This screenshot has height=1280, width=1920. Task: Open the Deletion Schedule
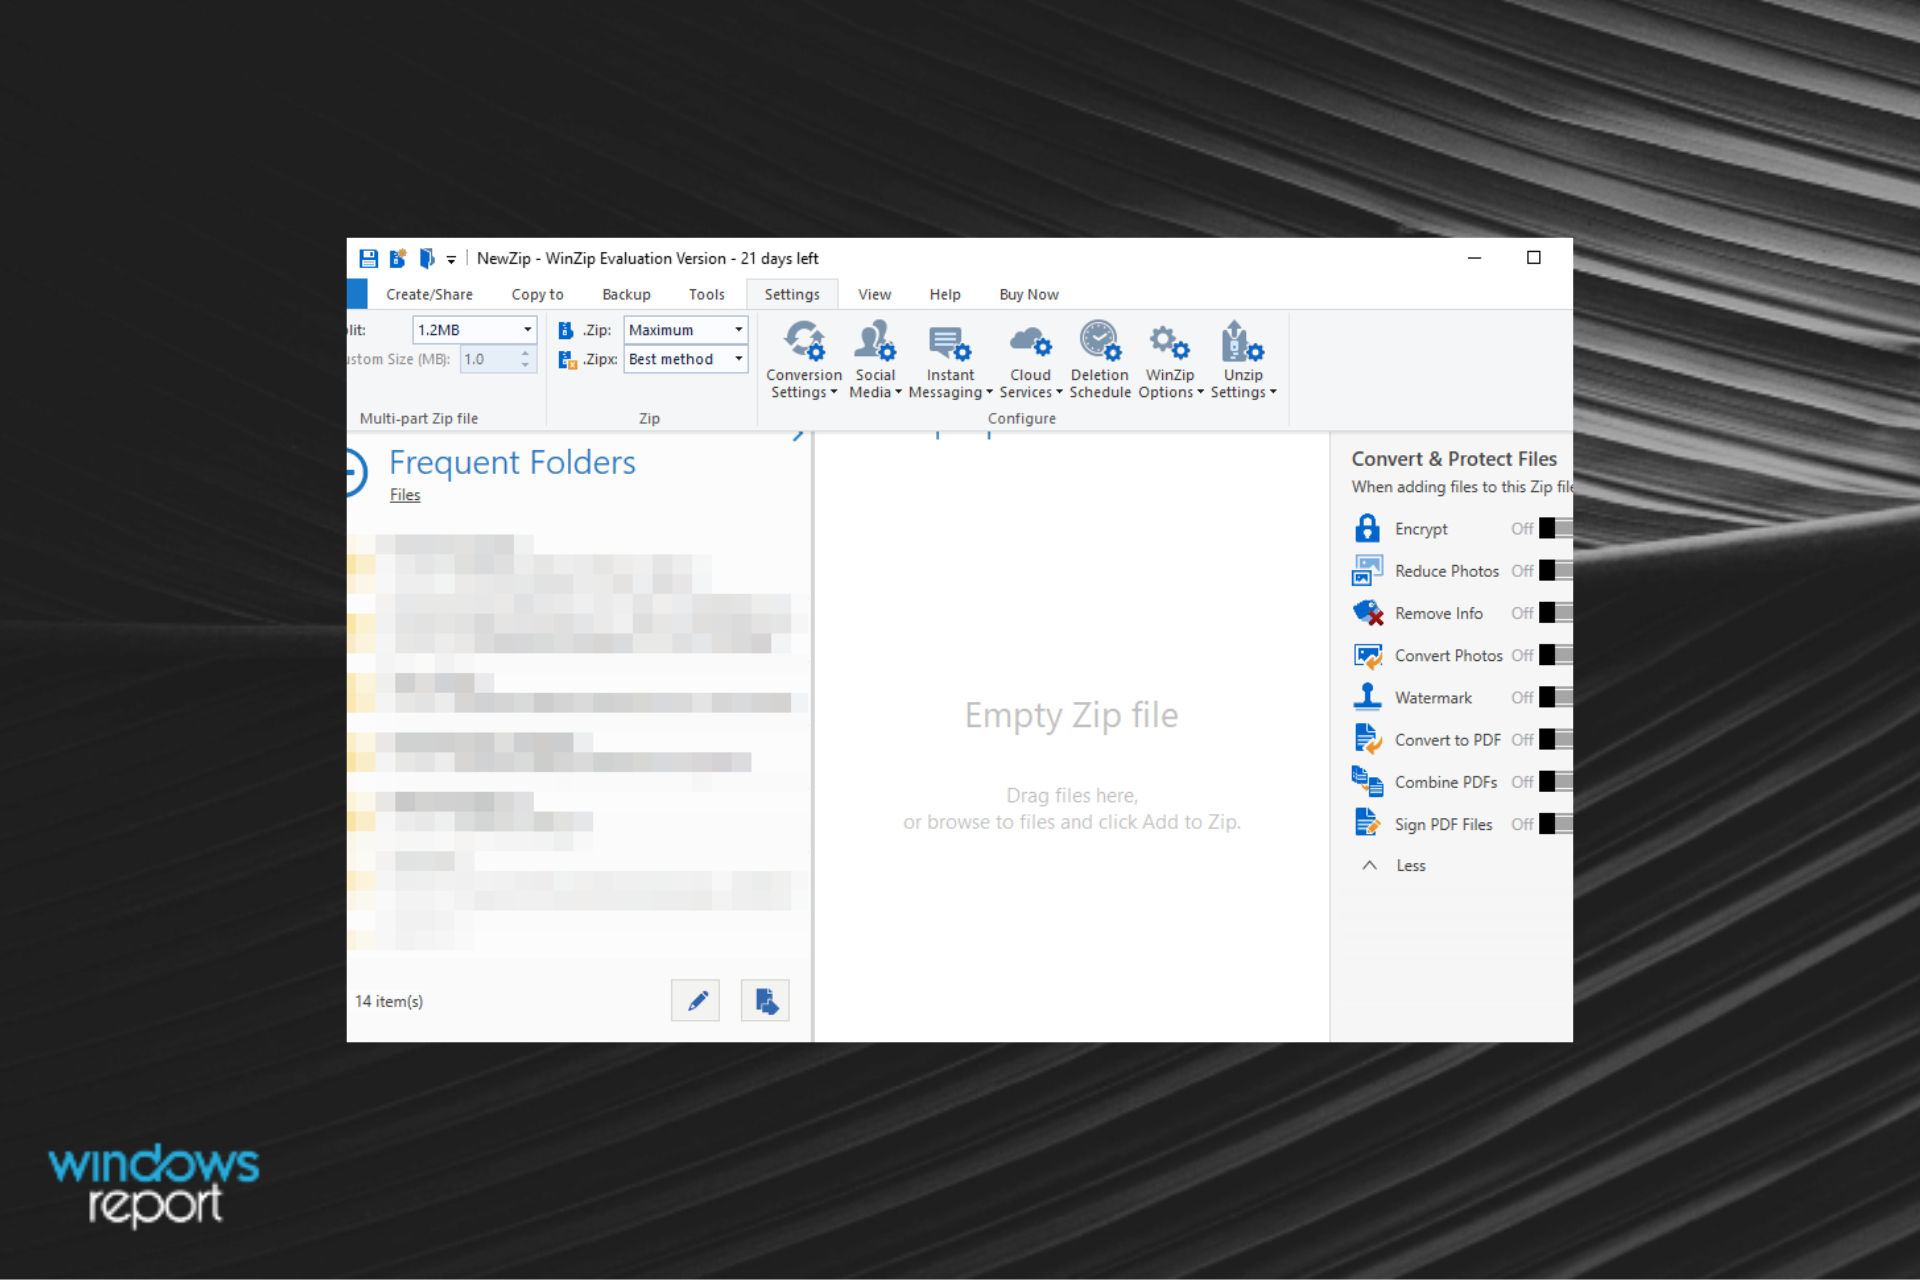(x=1100, y=361)
